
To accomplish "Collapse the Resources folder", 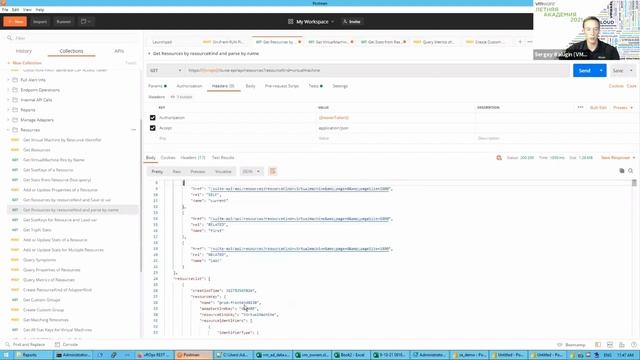I will point(8,130).
